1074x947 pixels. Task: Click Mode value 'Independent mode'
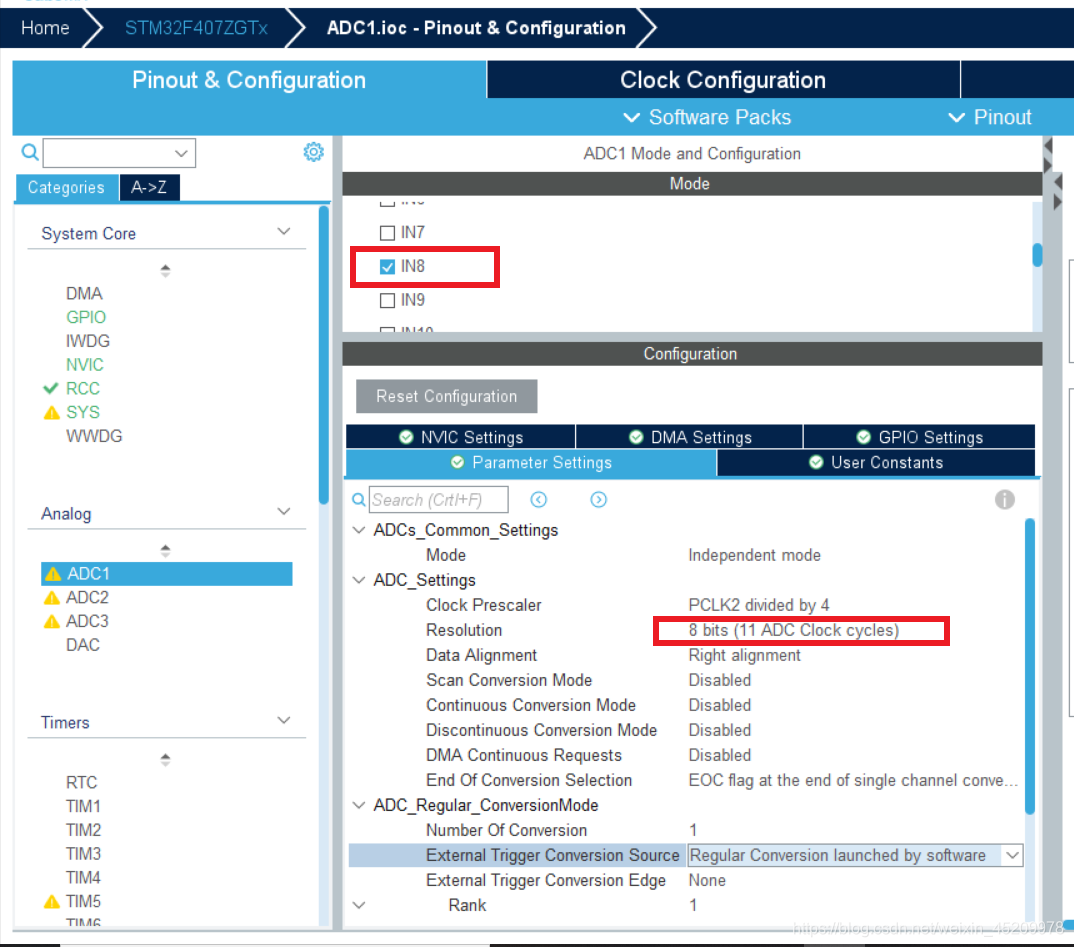(754, 555)
